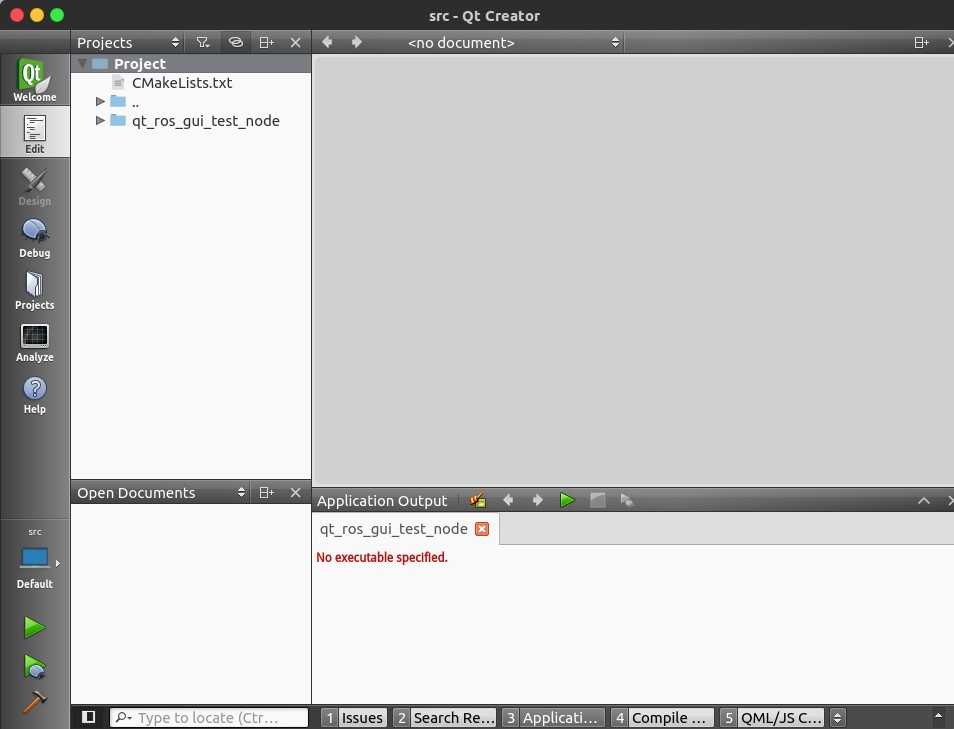This screenshot has width=954, height=729.
Task: Toggle progress details arrow in status bar
Action: [x=938, y=716]
